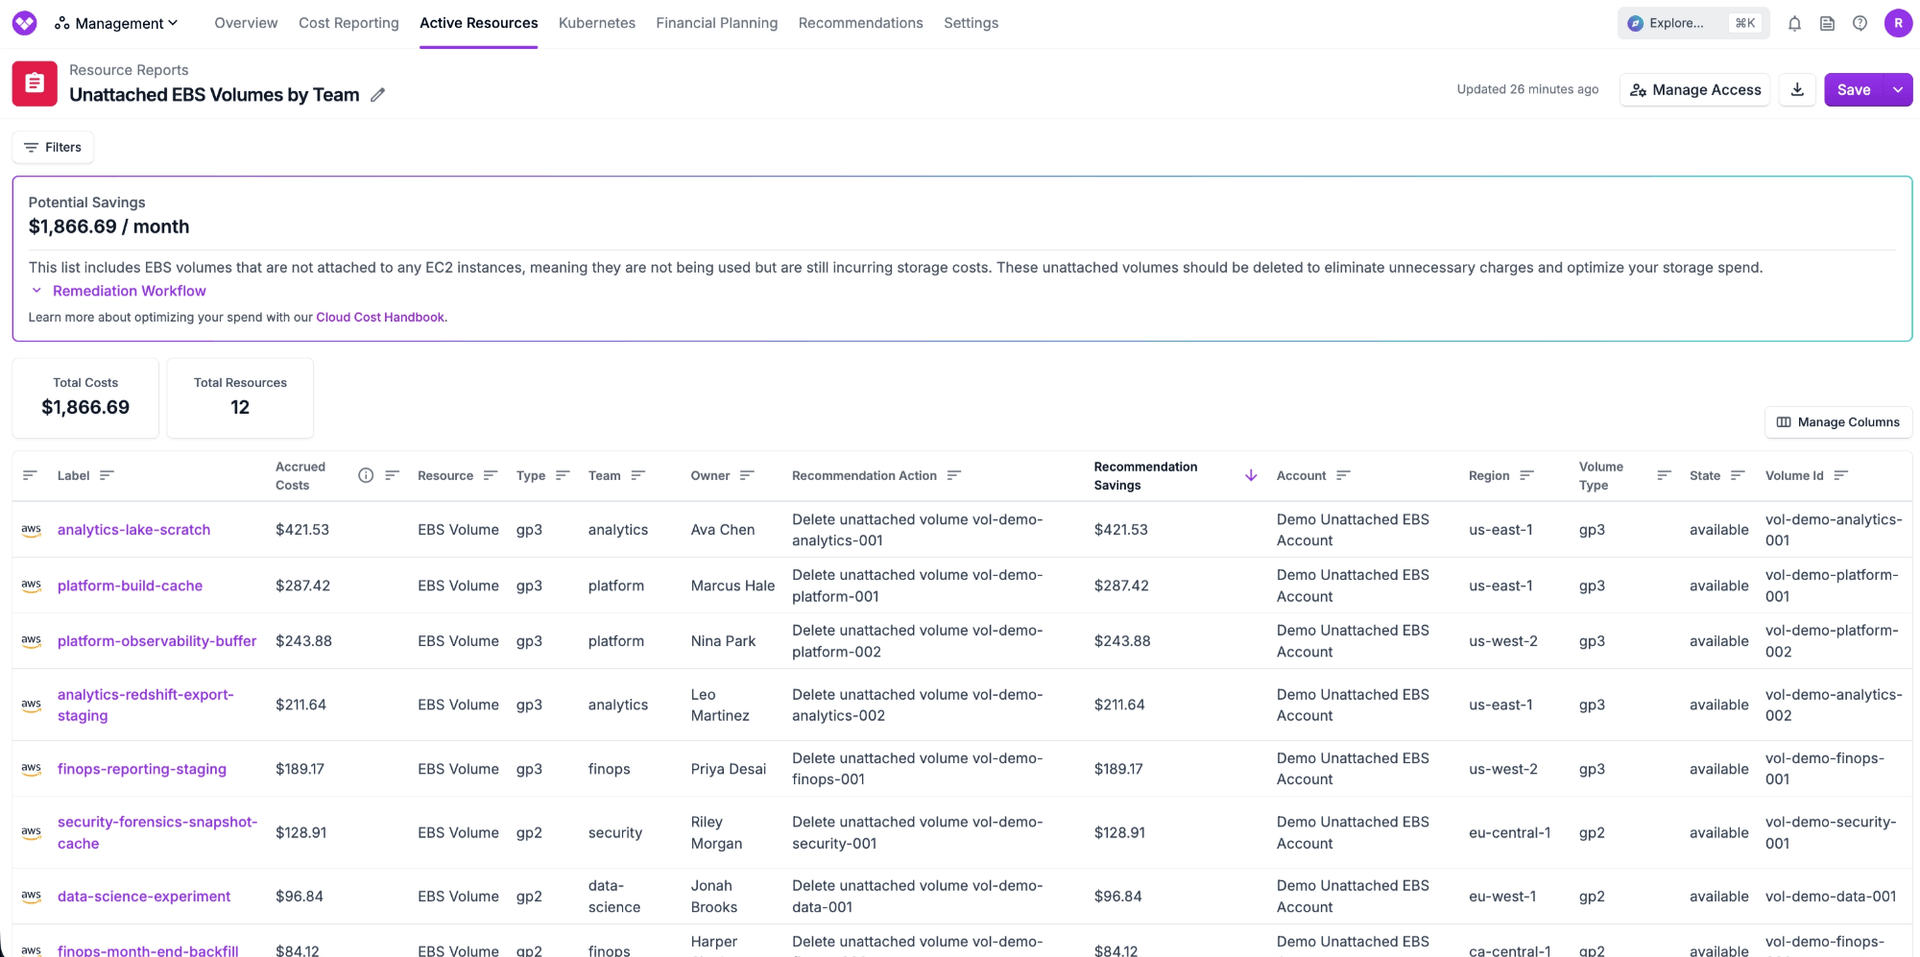Click the Total Costs card
The image size is (1920, 957).
85,398
